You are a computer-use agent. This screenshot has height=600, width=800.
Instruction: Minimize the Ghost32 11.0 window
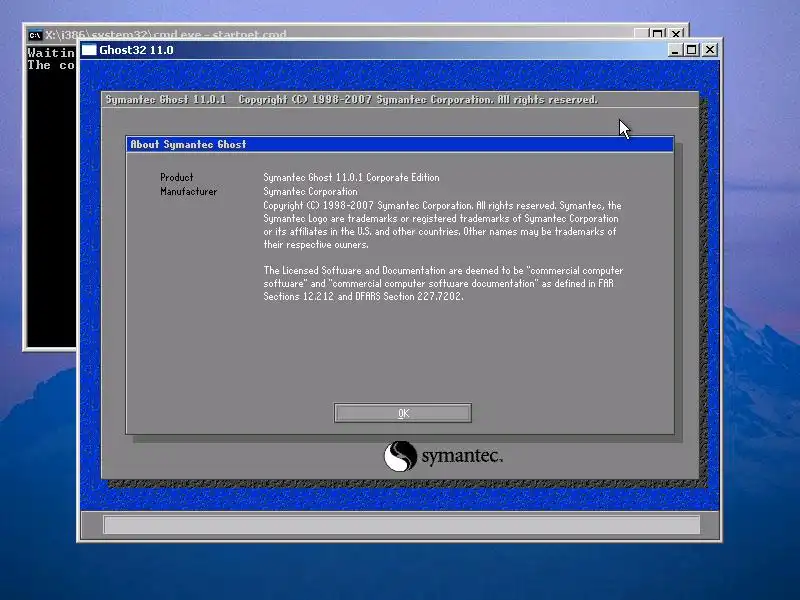pos(674,50)
